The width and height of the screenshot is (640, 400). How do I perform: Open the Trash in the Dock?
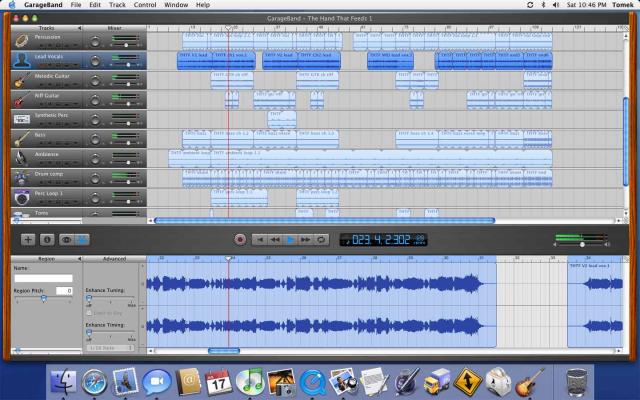577,382
